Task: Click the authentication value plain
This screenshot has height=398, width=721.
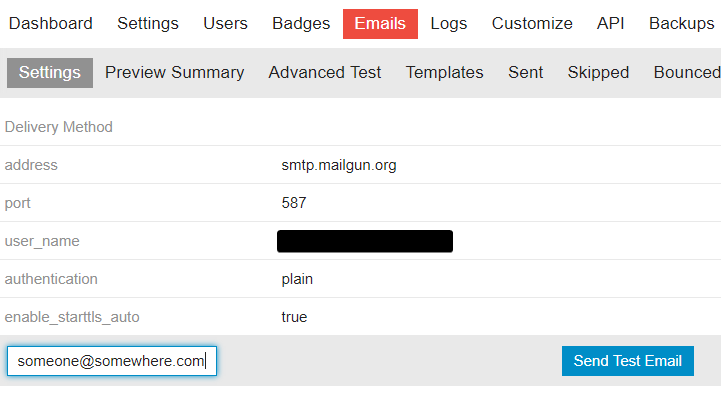Action: 297,279
